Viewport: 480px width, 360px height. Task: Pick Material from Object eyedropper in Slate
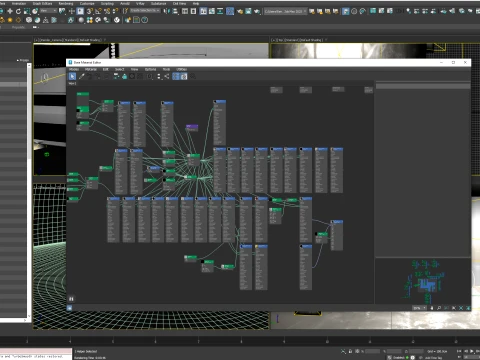[81, 76]
